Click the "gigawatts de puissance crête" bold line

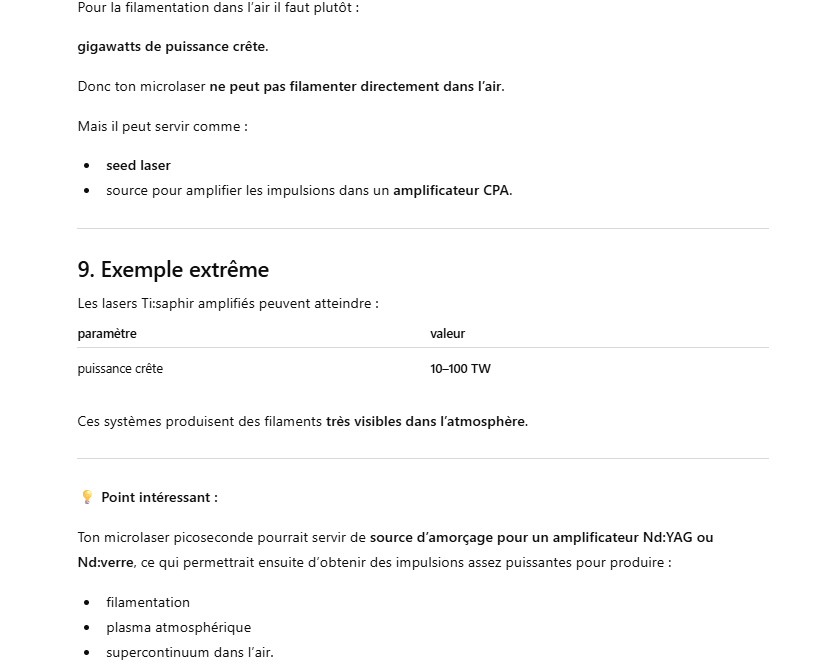(173, 46)
